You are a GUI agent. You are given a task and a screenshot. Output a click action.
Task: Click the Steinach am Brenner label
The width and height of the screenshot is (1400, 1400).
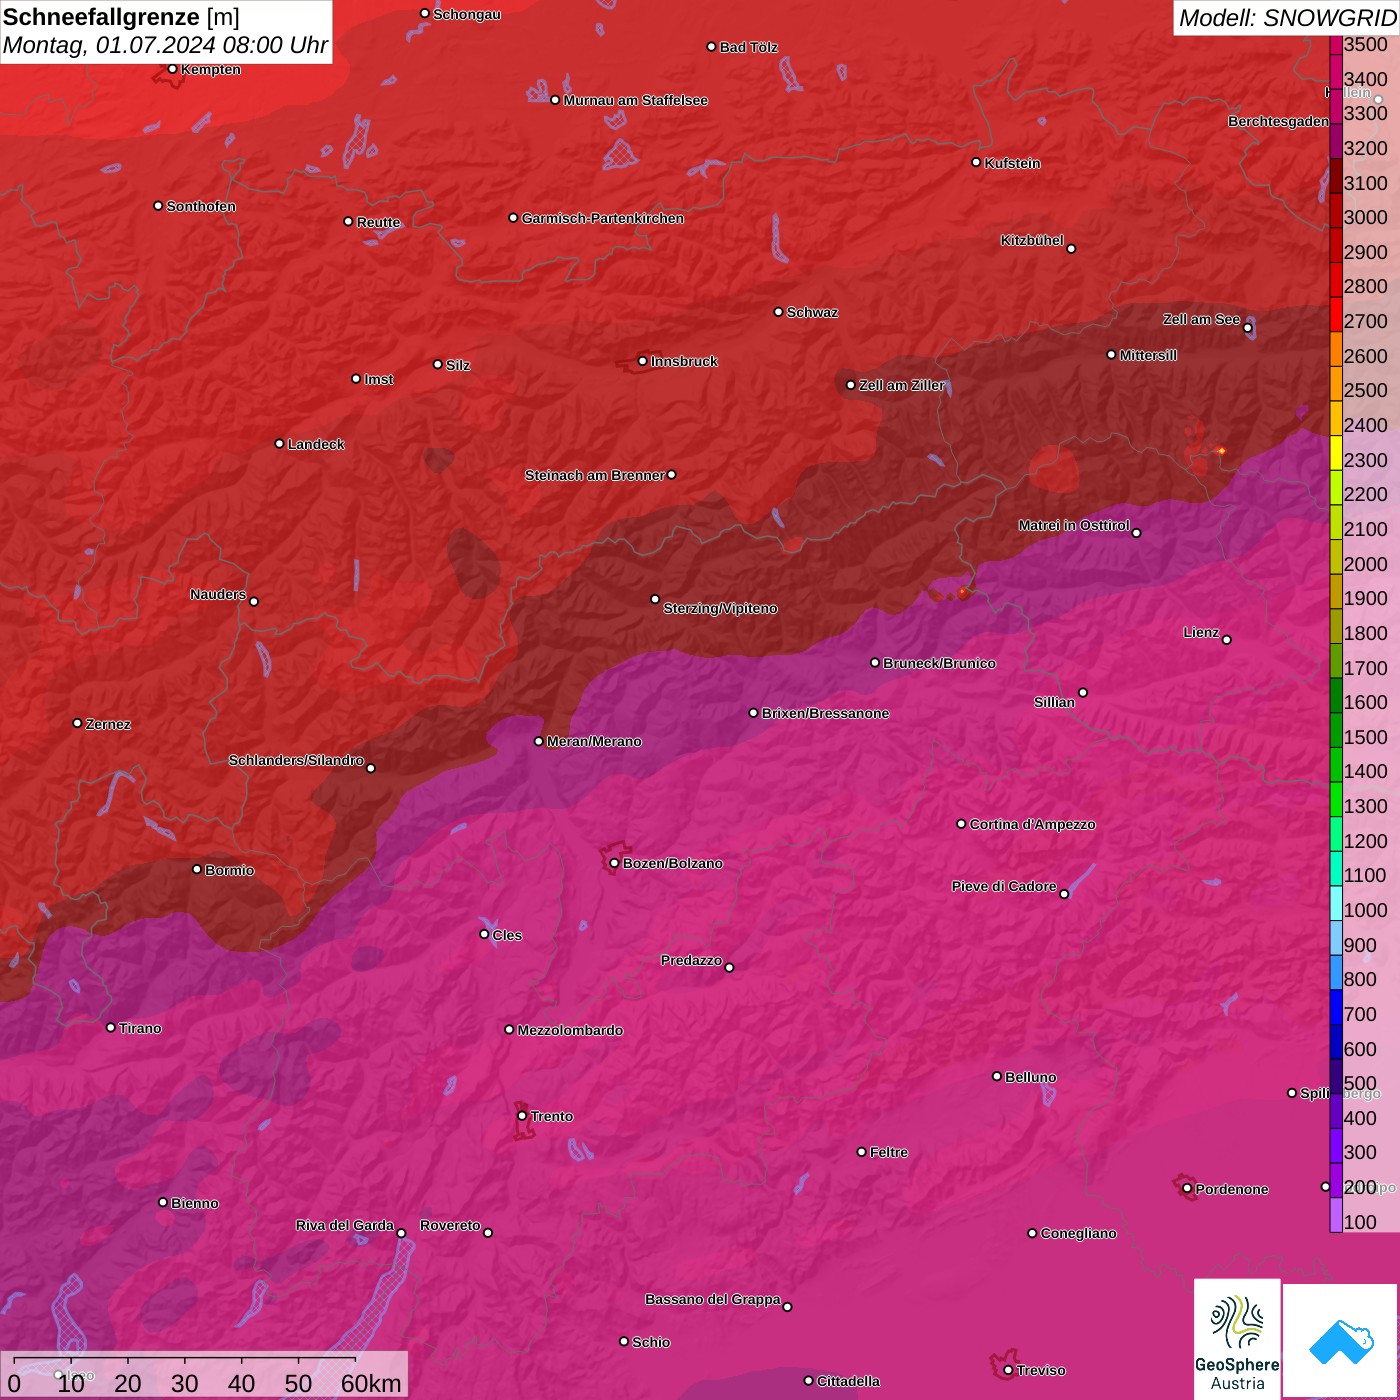pos(594,475)
